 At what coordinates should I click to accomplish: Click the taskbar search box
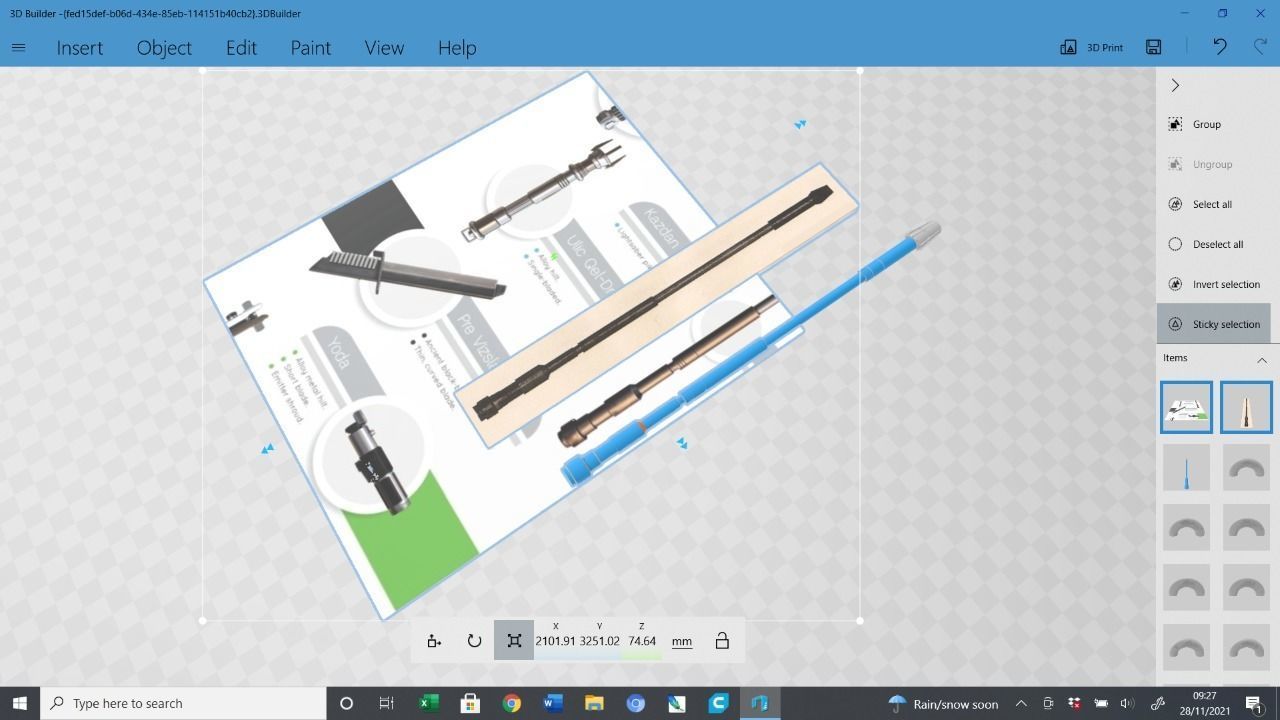coord(183,703)
